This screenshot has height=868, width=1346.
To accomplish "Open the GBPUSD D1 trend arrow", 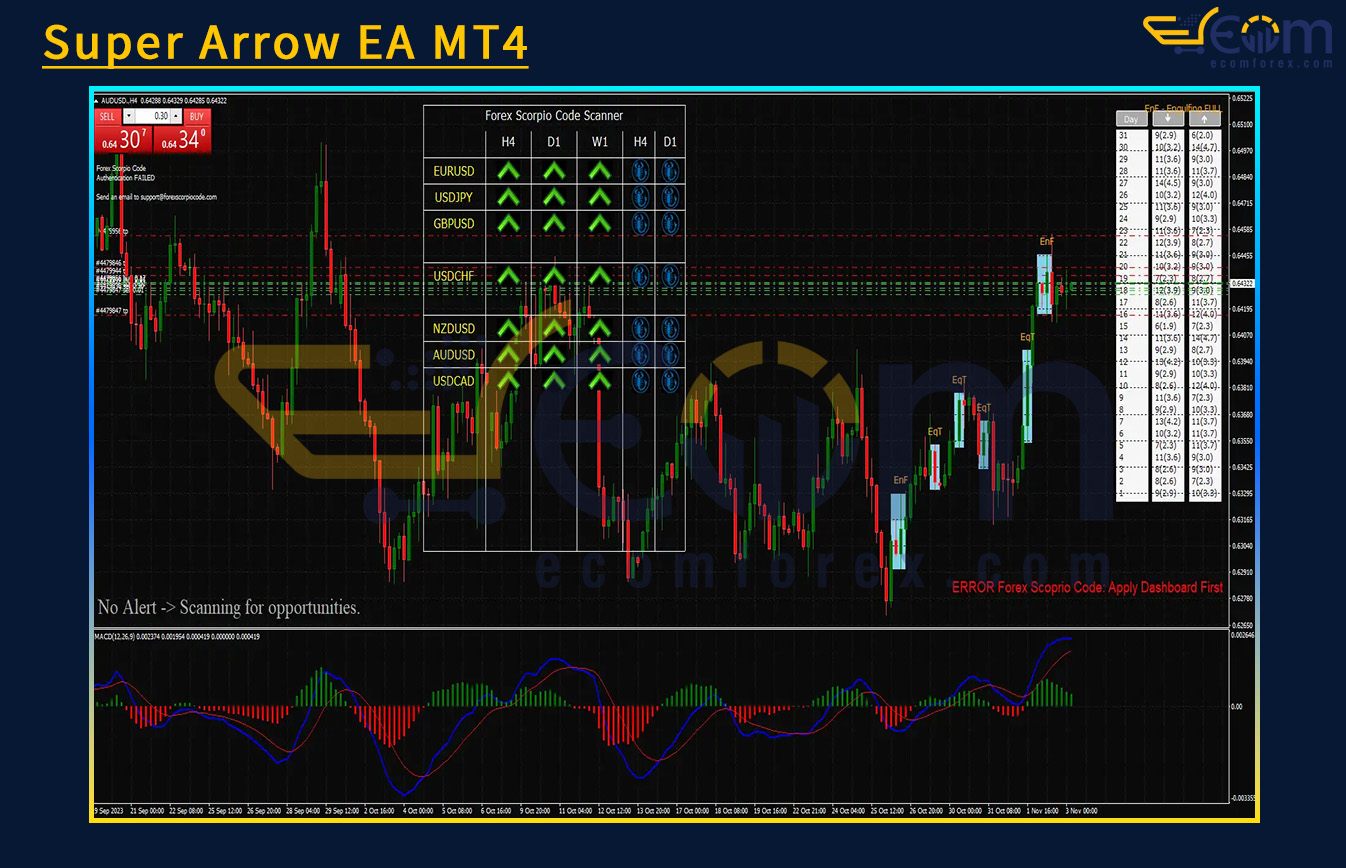I will pyautogui.click(x=554, y=223).
